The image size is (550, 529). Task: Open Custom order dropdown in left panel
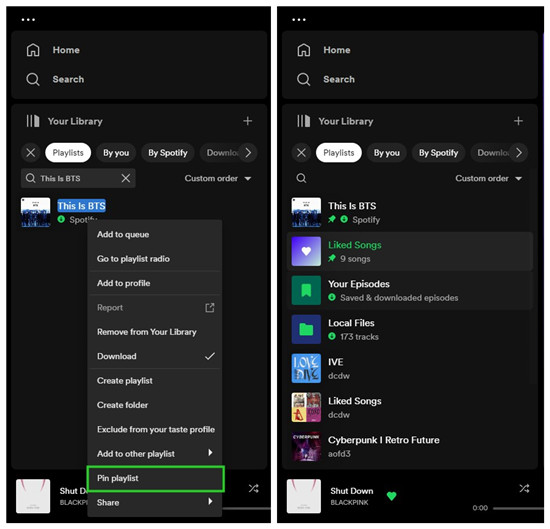(218, 178)
